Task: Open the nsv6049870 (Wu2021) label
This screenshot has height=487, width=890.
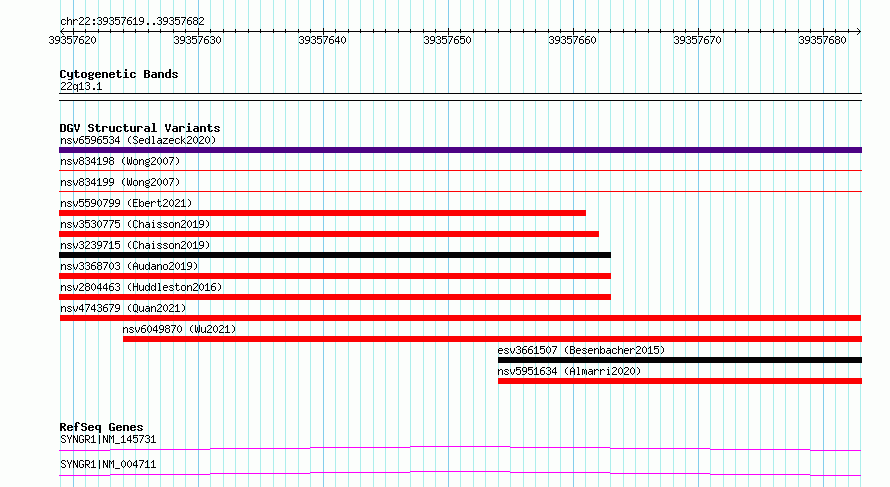Action: tap(179, 329)
